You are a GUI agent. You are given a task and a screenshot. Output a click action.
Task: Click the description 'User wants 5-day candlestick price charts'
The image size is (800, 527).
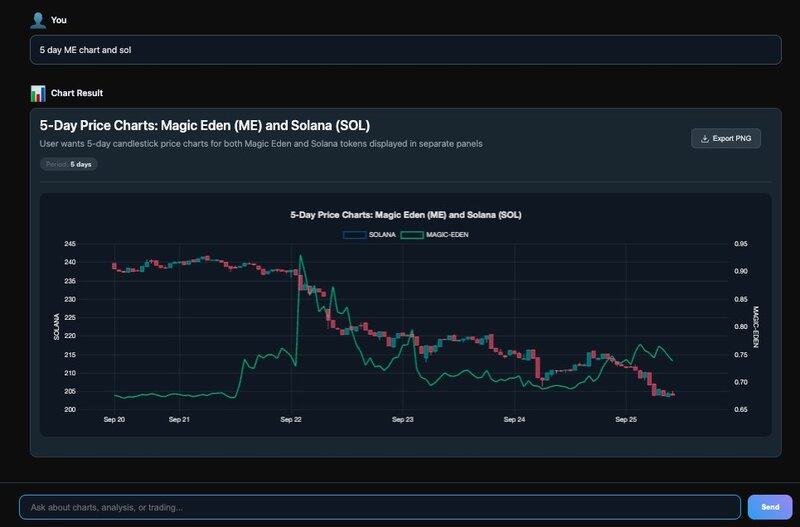261,144
